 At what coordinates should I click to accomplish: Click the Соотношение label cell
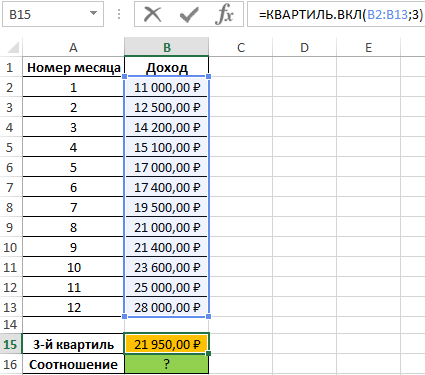pyautogui.click(x=73, y=364)
